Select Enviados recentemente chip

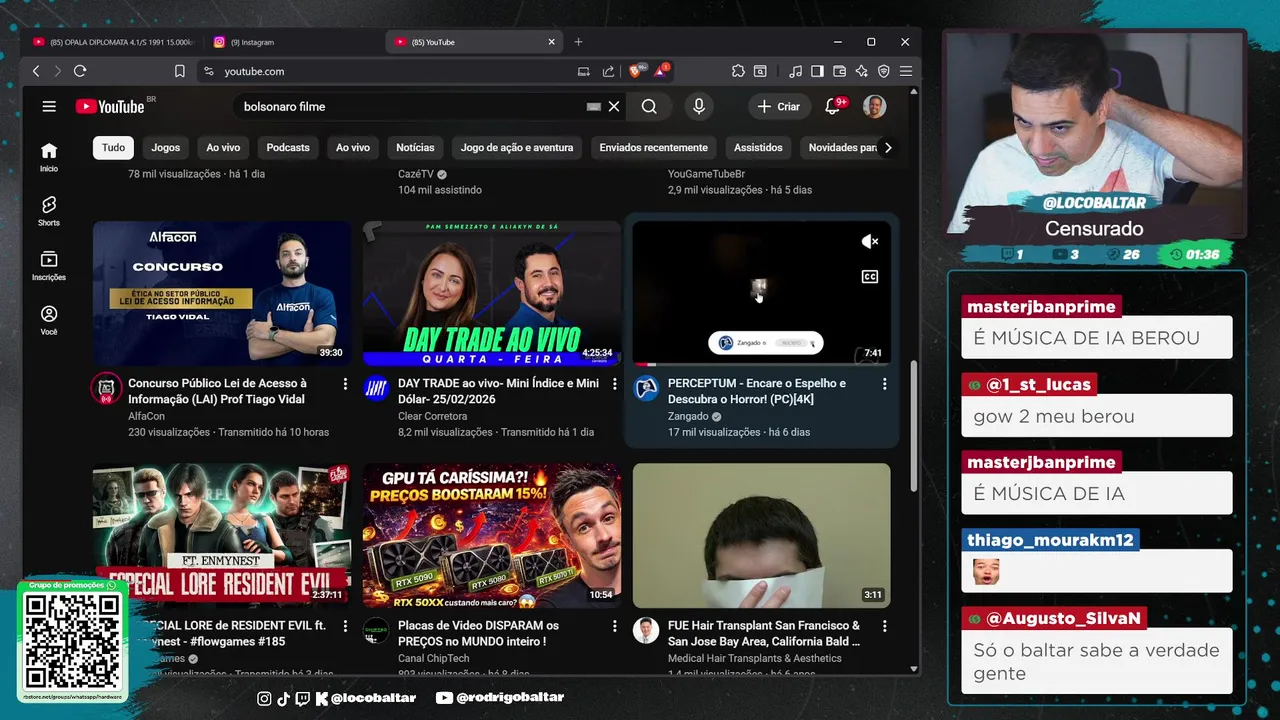[x=654, y=147]
